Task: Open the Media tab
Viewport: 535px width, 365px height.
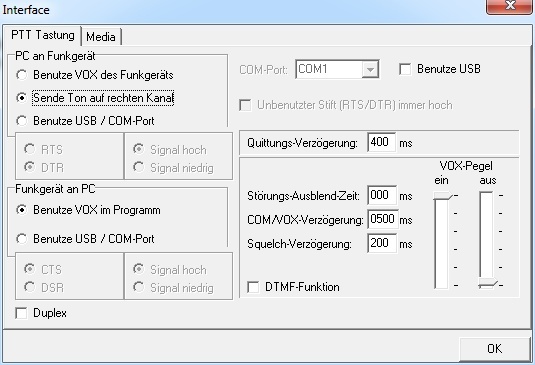Action: point(101,36)
